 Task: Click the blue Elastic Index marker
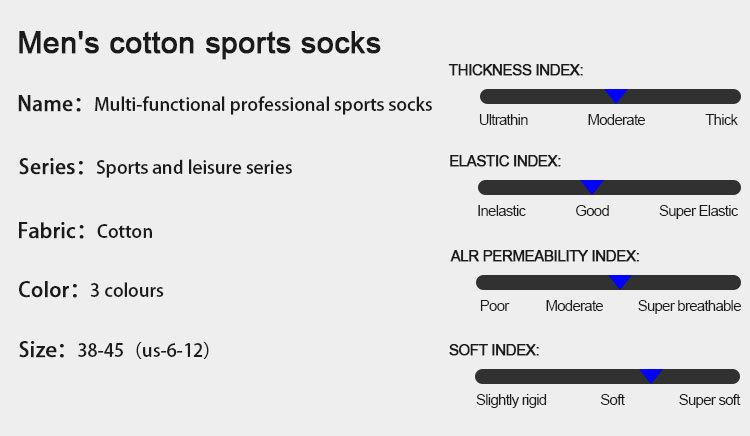(592, 187)
